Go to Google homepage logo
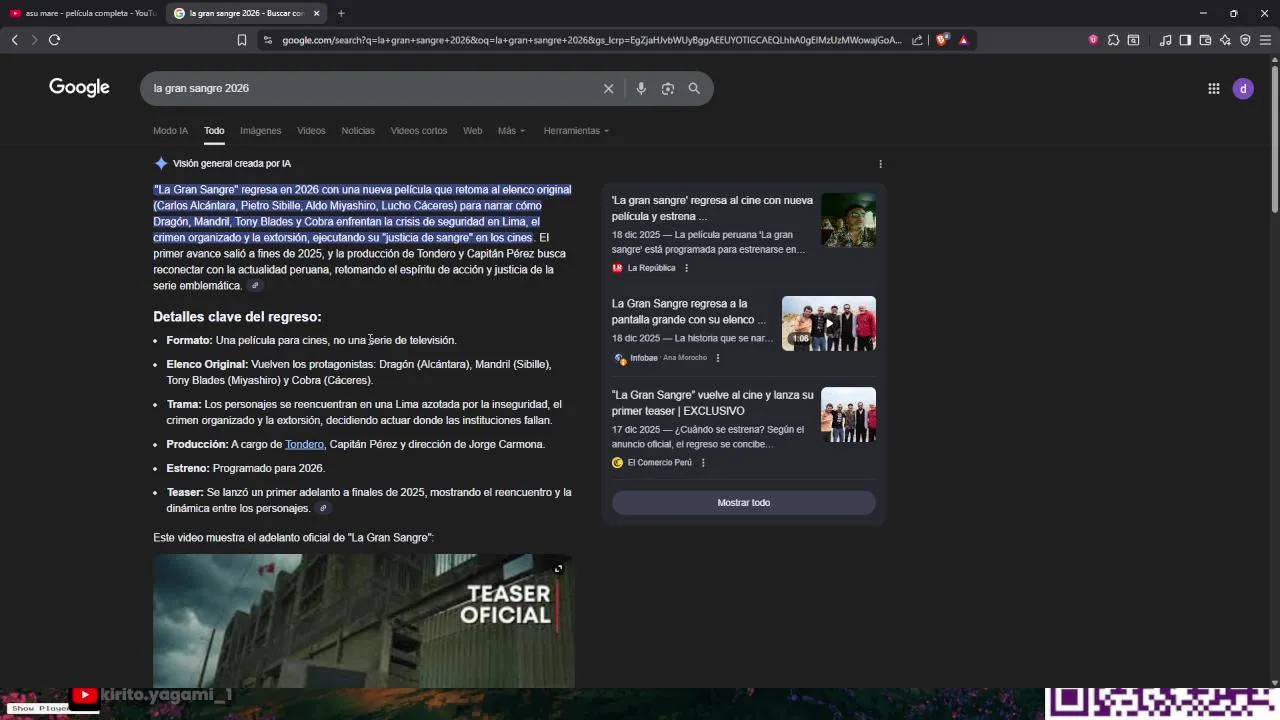1280x720 pixels. (79, 88)
